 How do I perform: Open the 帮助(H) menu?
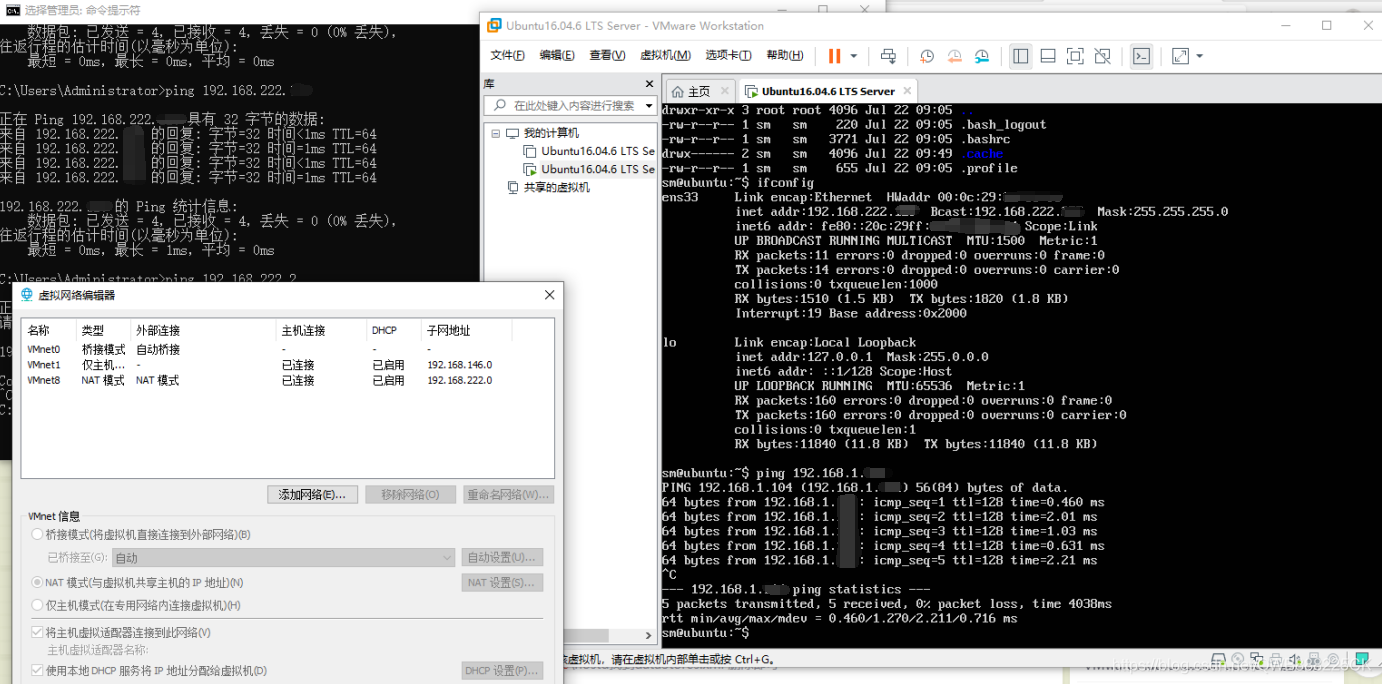(784, 56)
